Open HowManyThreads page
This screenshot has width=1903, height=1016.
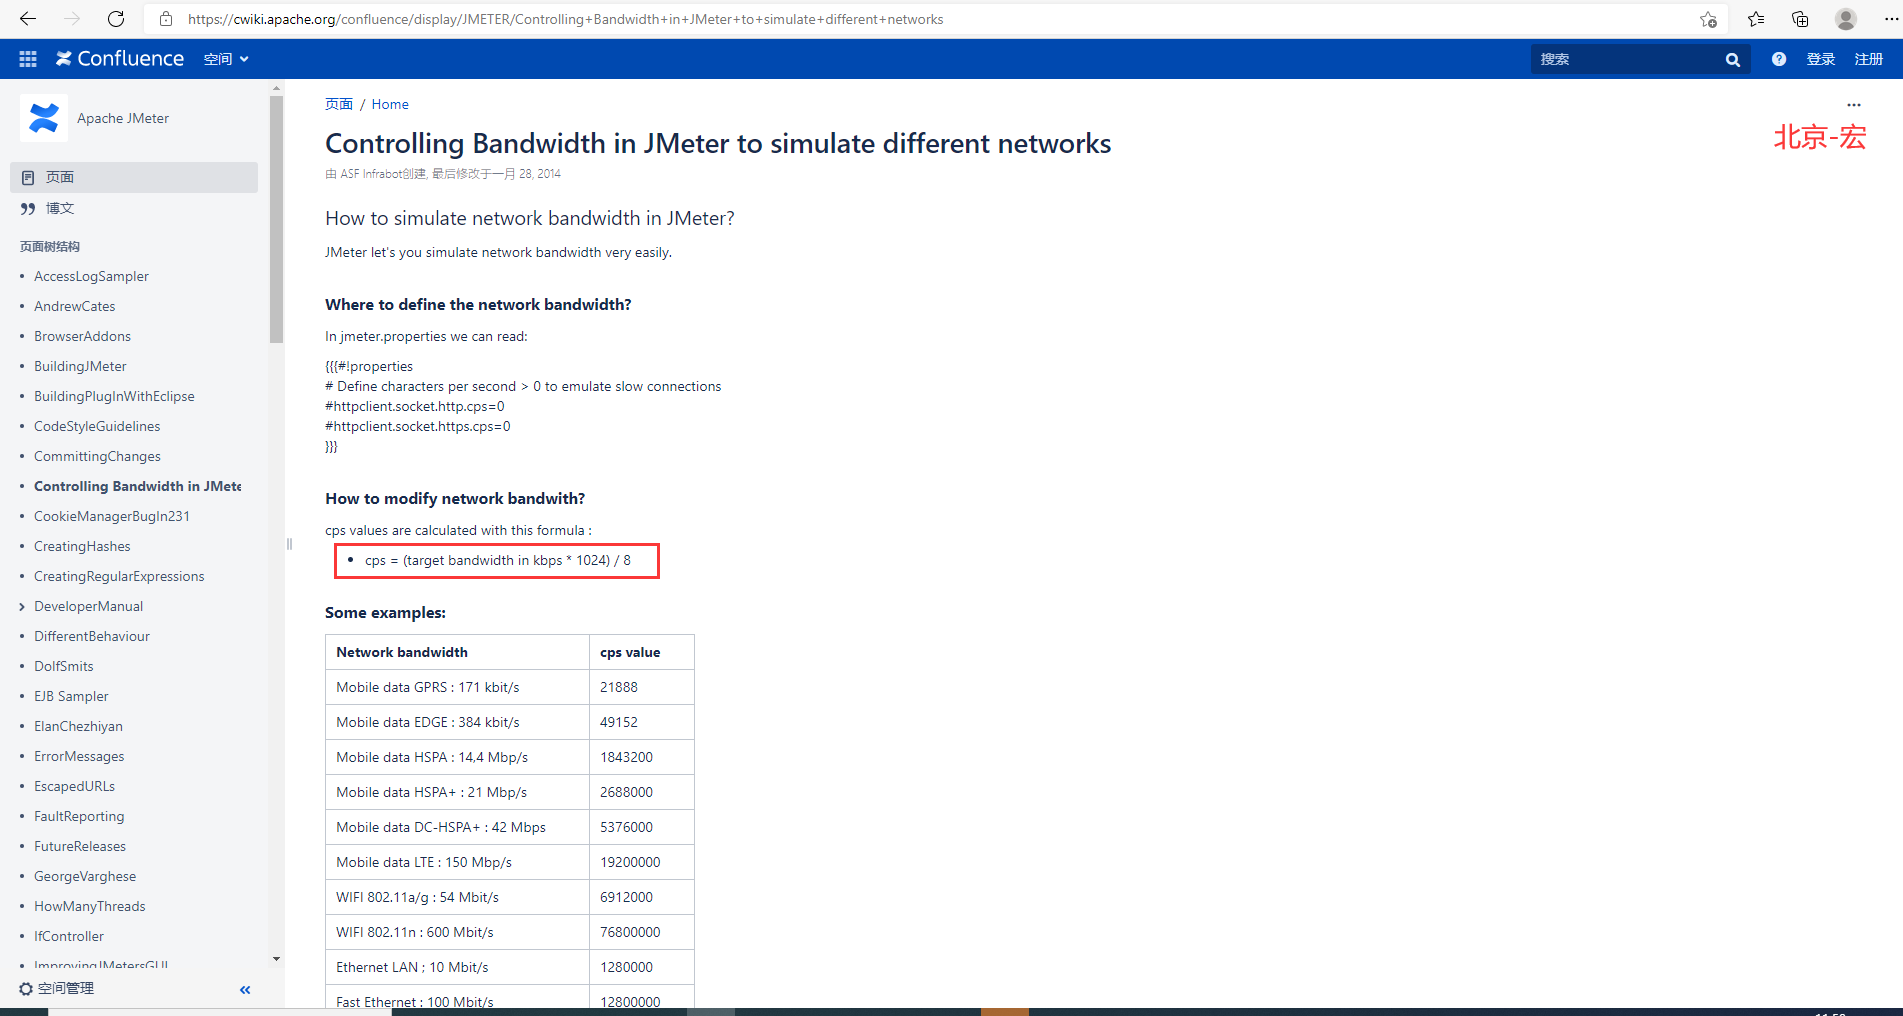click(x=90, y=906)
